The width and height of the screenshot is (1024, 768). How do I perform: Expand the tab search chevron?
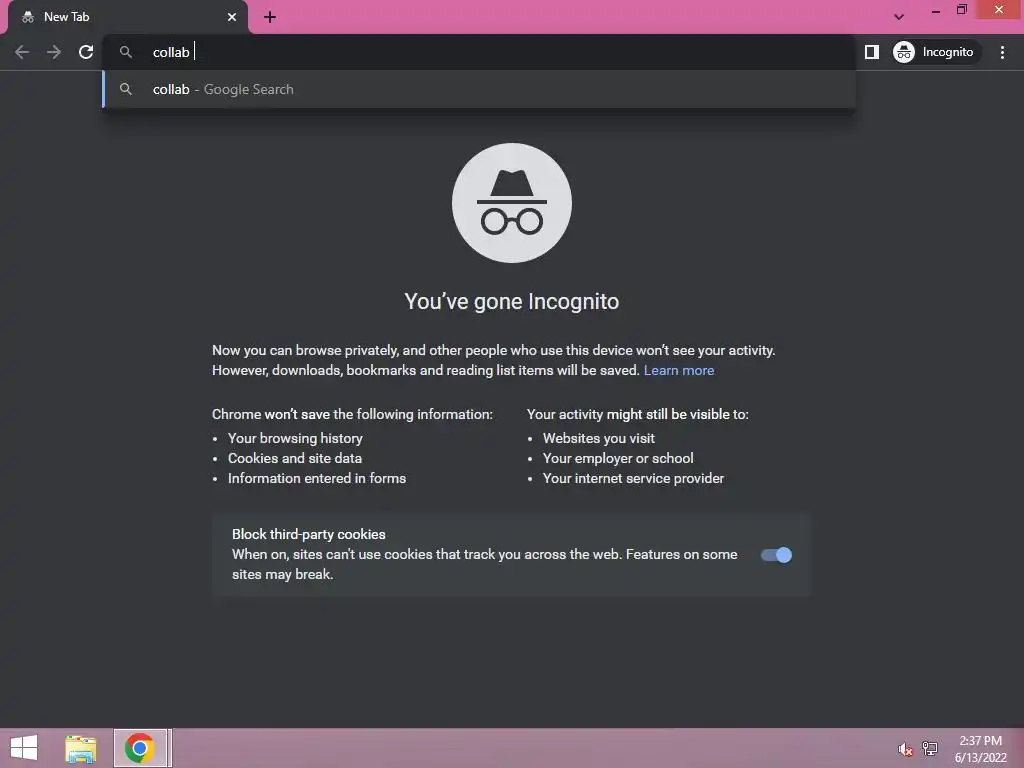click(x=899, y=17)
